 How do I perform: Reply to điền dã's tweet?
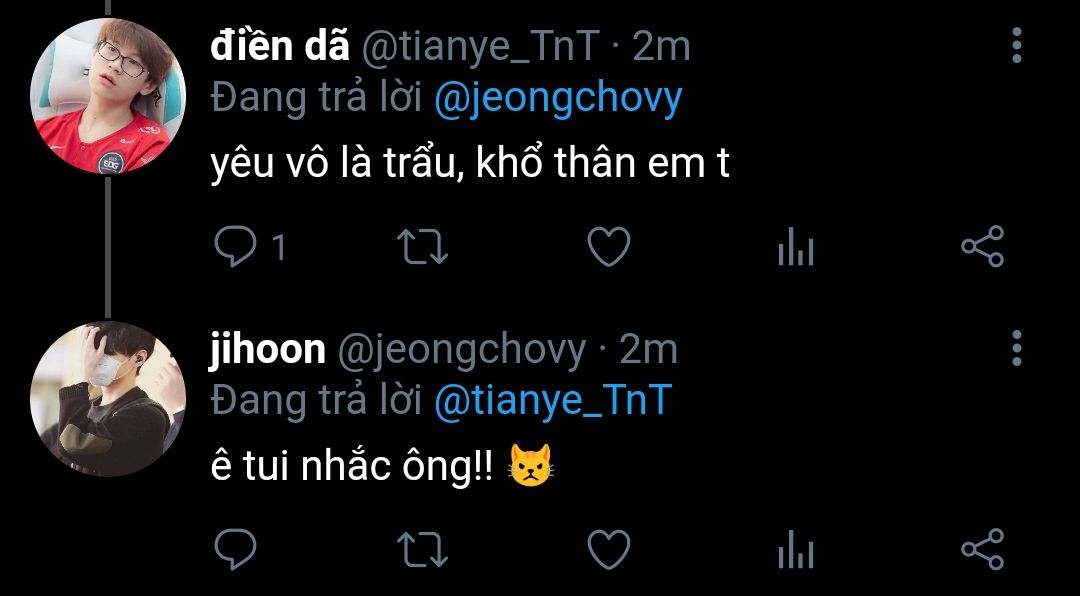point(235,247)
